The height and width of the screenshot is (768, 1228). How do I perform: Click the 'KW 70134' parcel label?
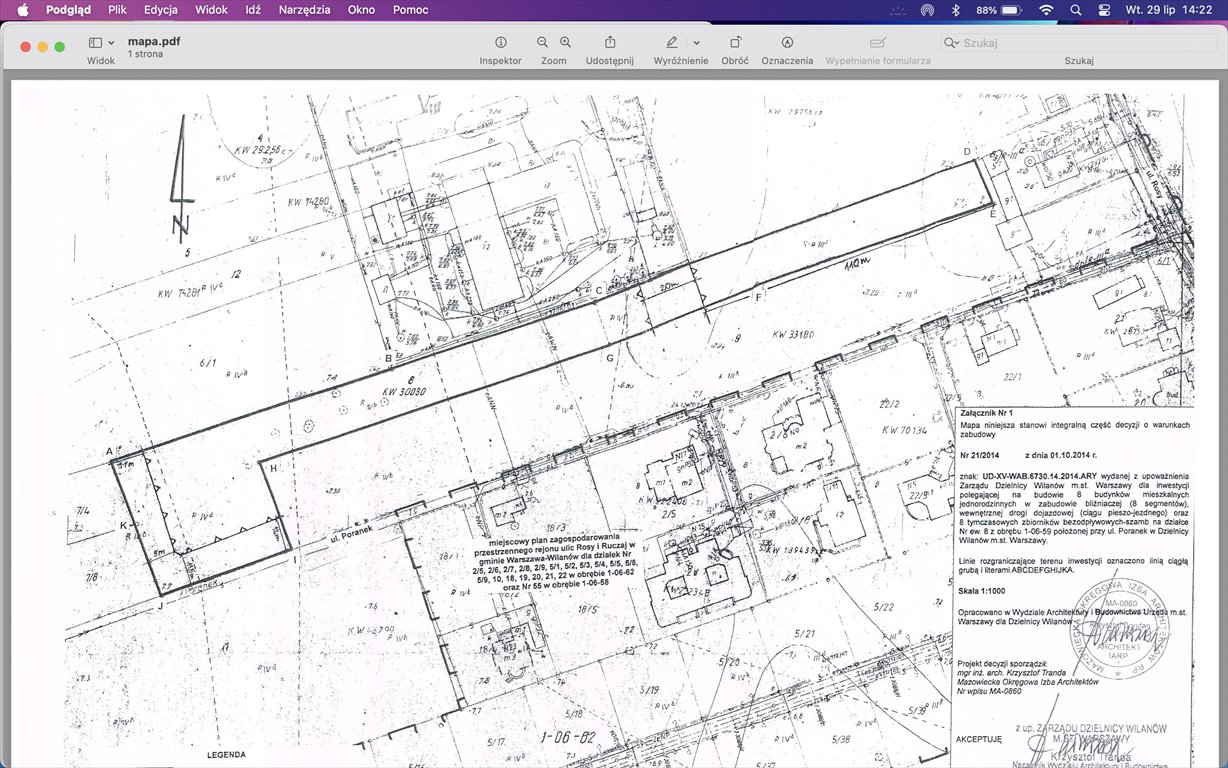tap(906, 431)
